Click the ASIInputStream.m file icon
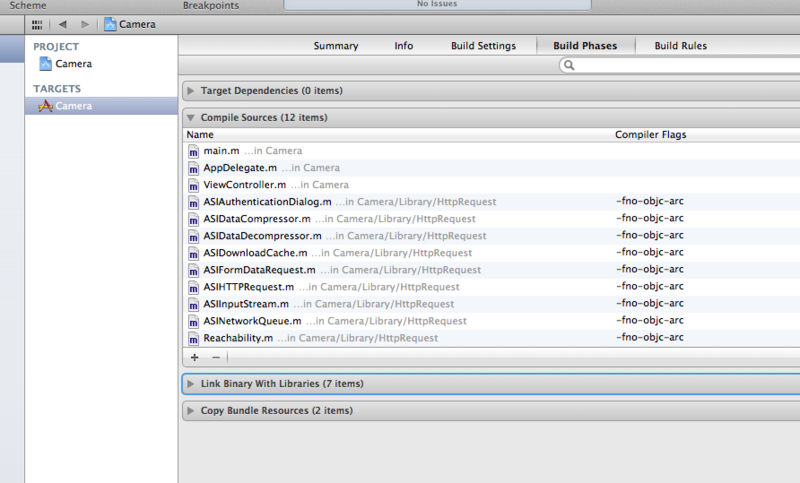Screen dimensions: 800x483 pyautogui.click(x=193, y=304)
